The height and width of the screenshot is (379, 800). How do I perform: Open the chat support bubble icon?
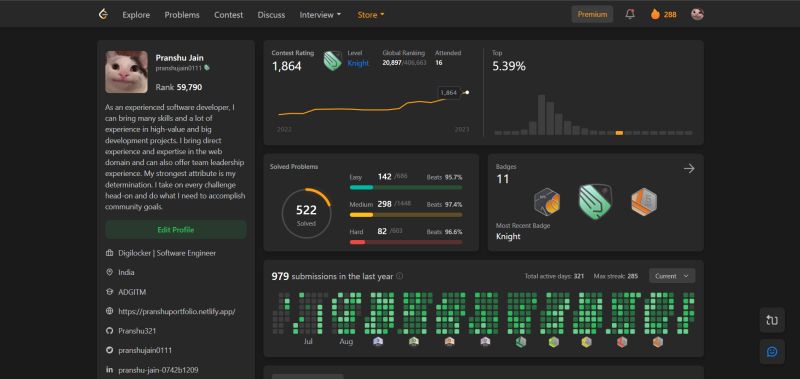(x=772, y=351)
